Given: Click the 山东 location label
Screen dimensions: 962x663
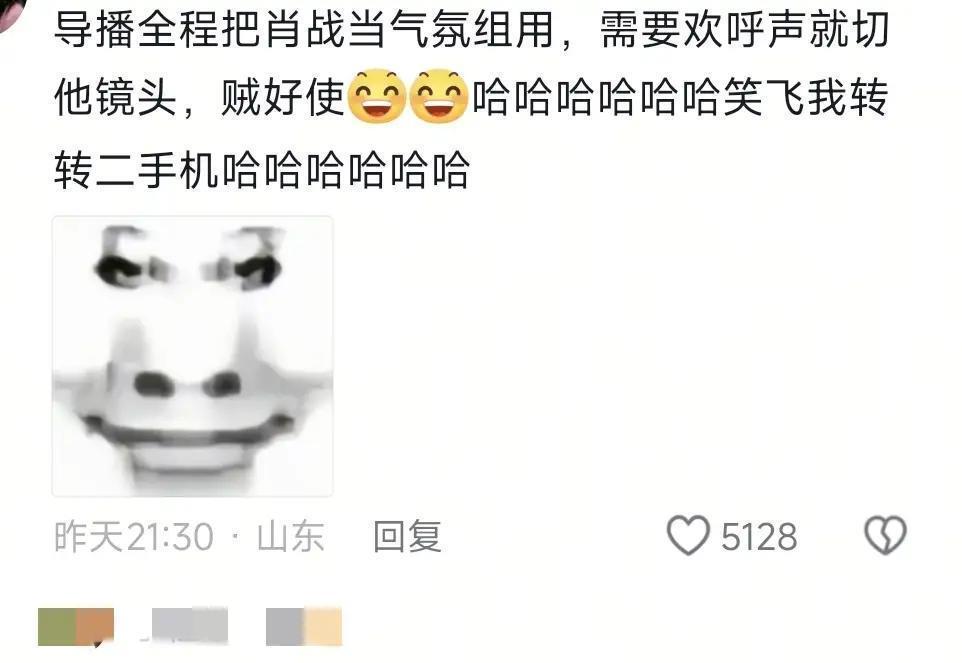Looking at the screenshot, I should pos(290,537).
